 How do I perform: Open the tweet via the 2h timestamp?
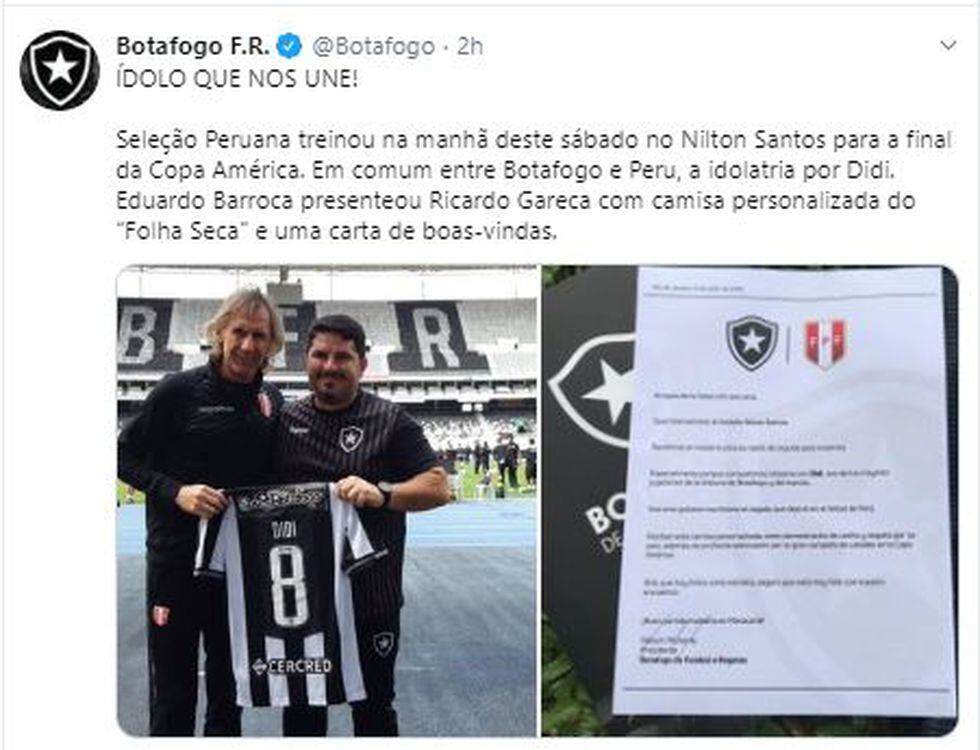click(x=470, y=46)
